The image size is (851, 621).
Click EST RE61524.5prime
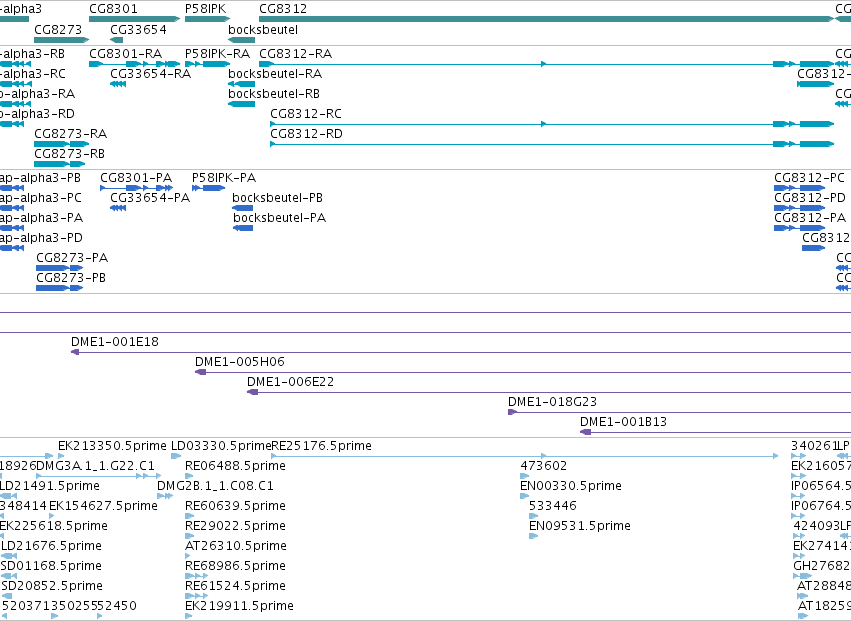point(235,587)
